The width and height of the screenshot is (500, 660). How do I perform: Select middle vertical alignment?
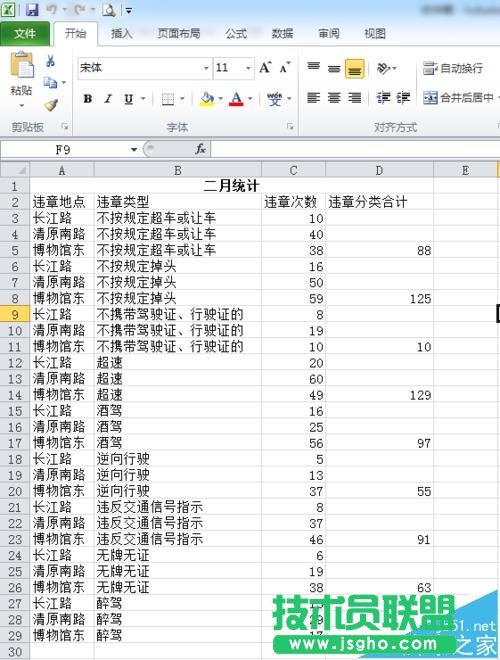pos(334,68)
